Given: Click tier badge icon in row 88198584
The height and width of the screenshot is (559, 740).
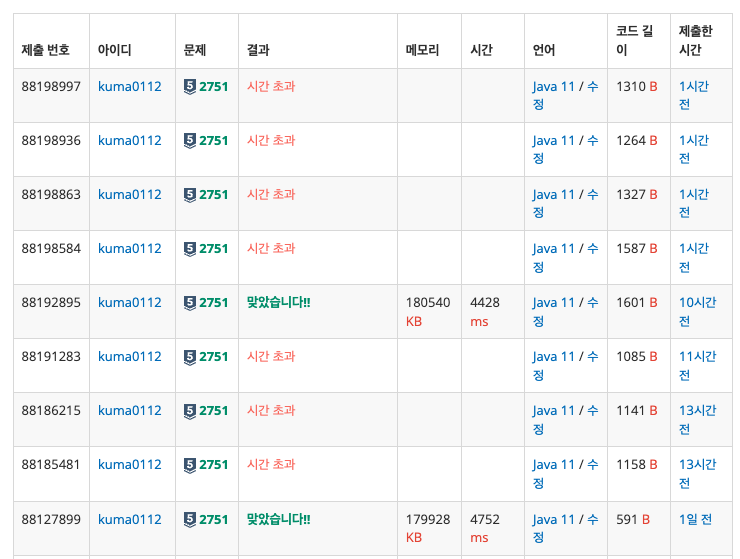Looking at the screenshot, I should 190,249.
